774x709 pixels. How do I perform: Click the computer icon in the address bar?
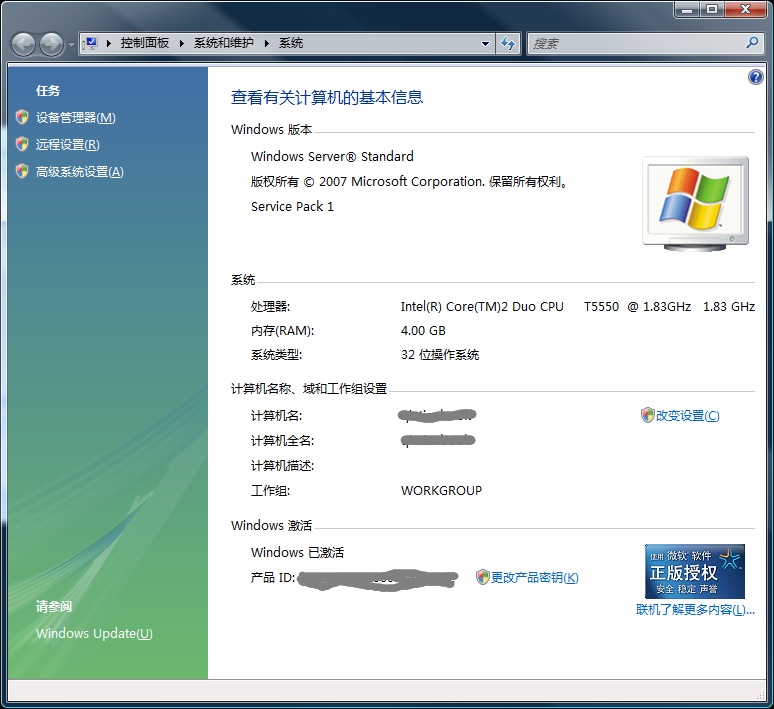[90, 43]
